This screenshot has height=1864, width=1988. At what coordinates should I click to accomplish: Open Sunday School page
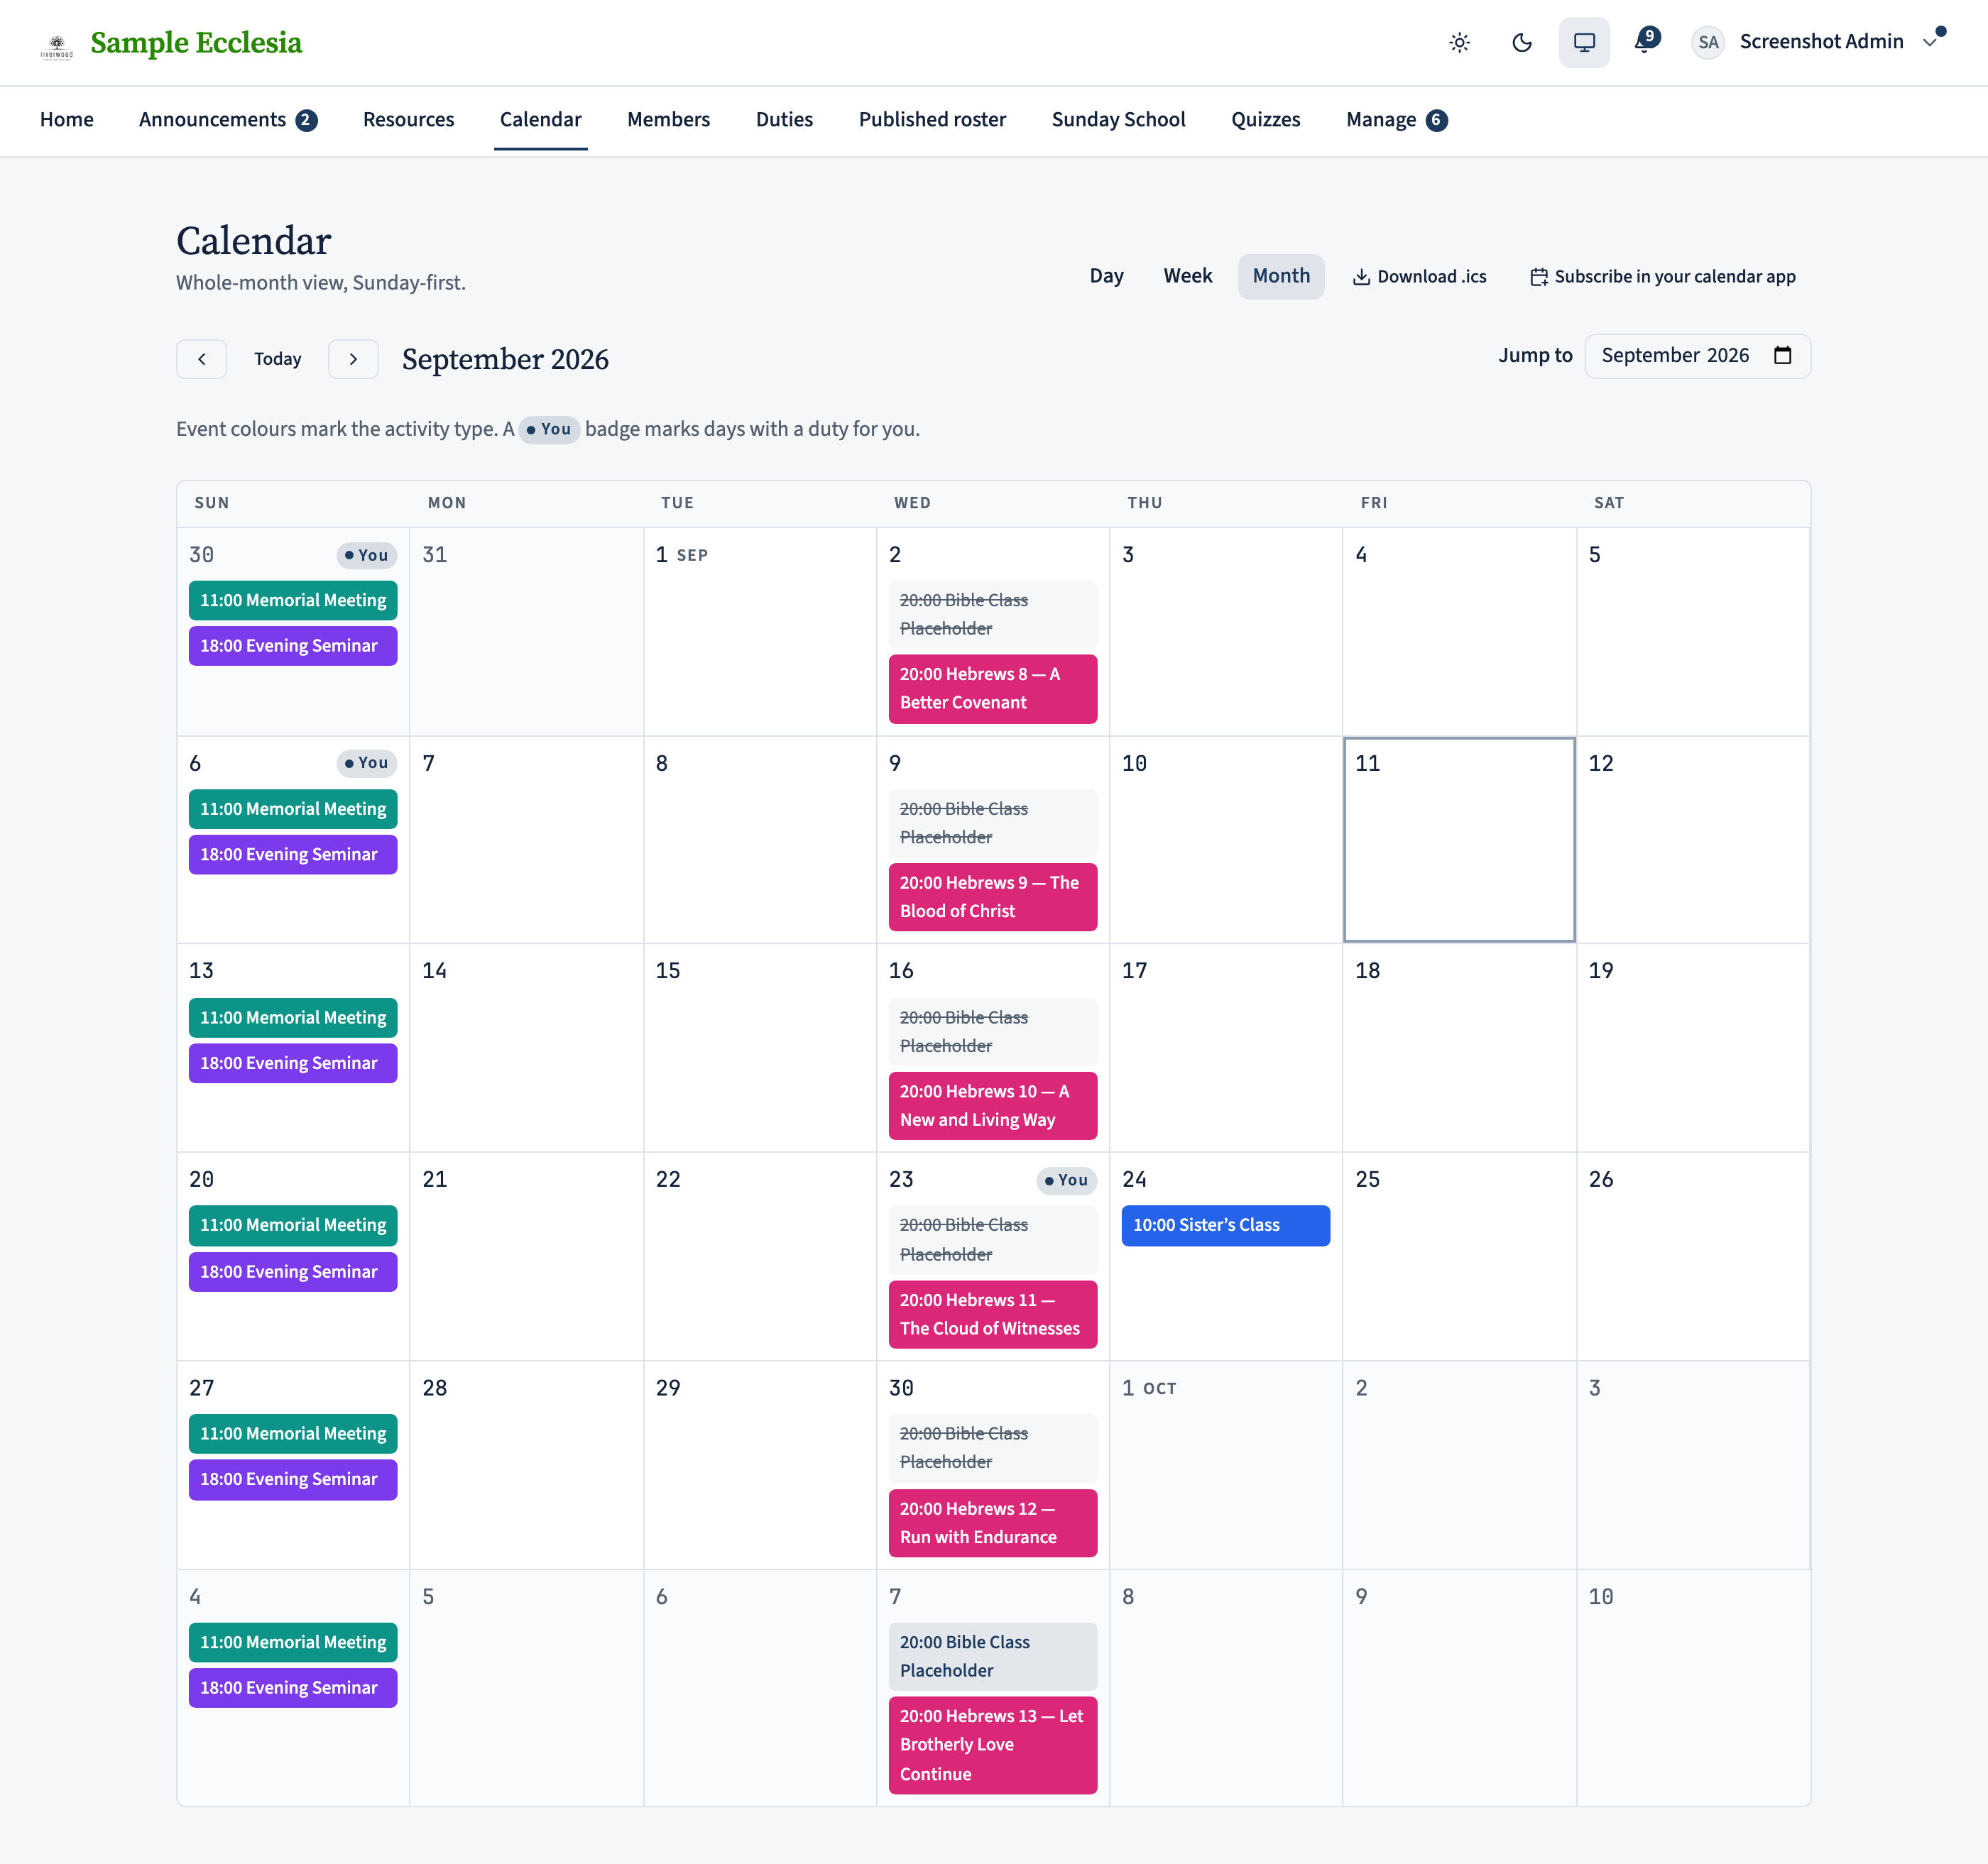point(1118,120)
